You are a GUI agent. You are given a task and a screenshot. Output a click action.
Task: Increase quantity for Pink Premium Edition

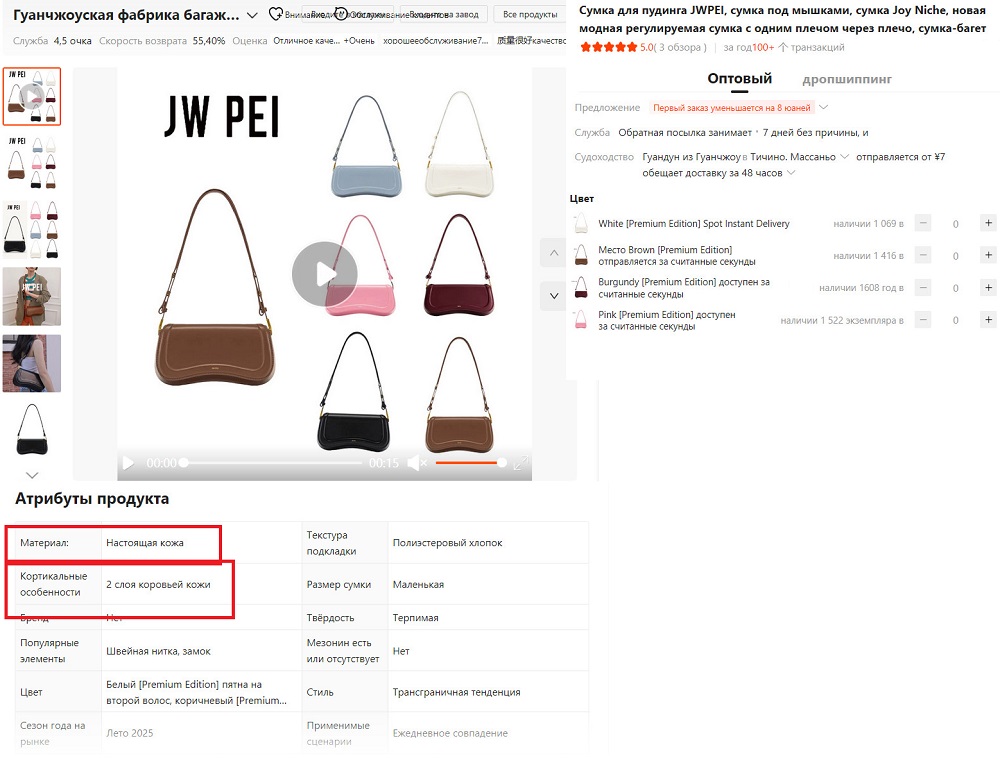(988, 320)
